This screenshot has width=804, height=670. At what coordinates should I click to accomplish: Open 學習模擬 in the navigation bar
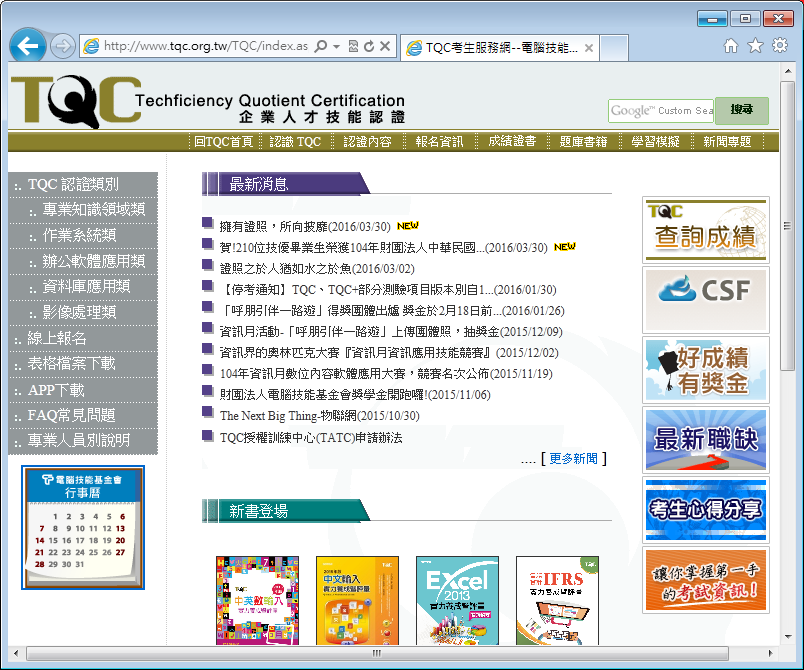[x=655, y=141]
